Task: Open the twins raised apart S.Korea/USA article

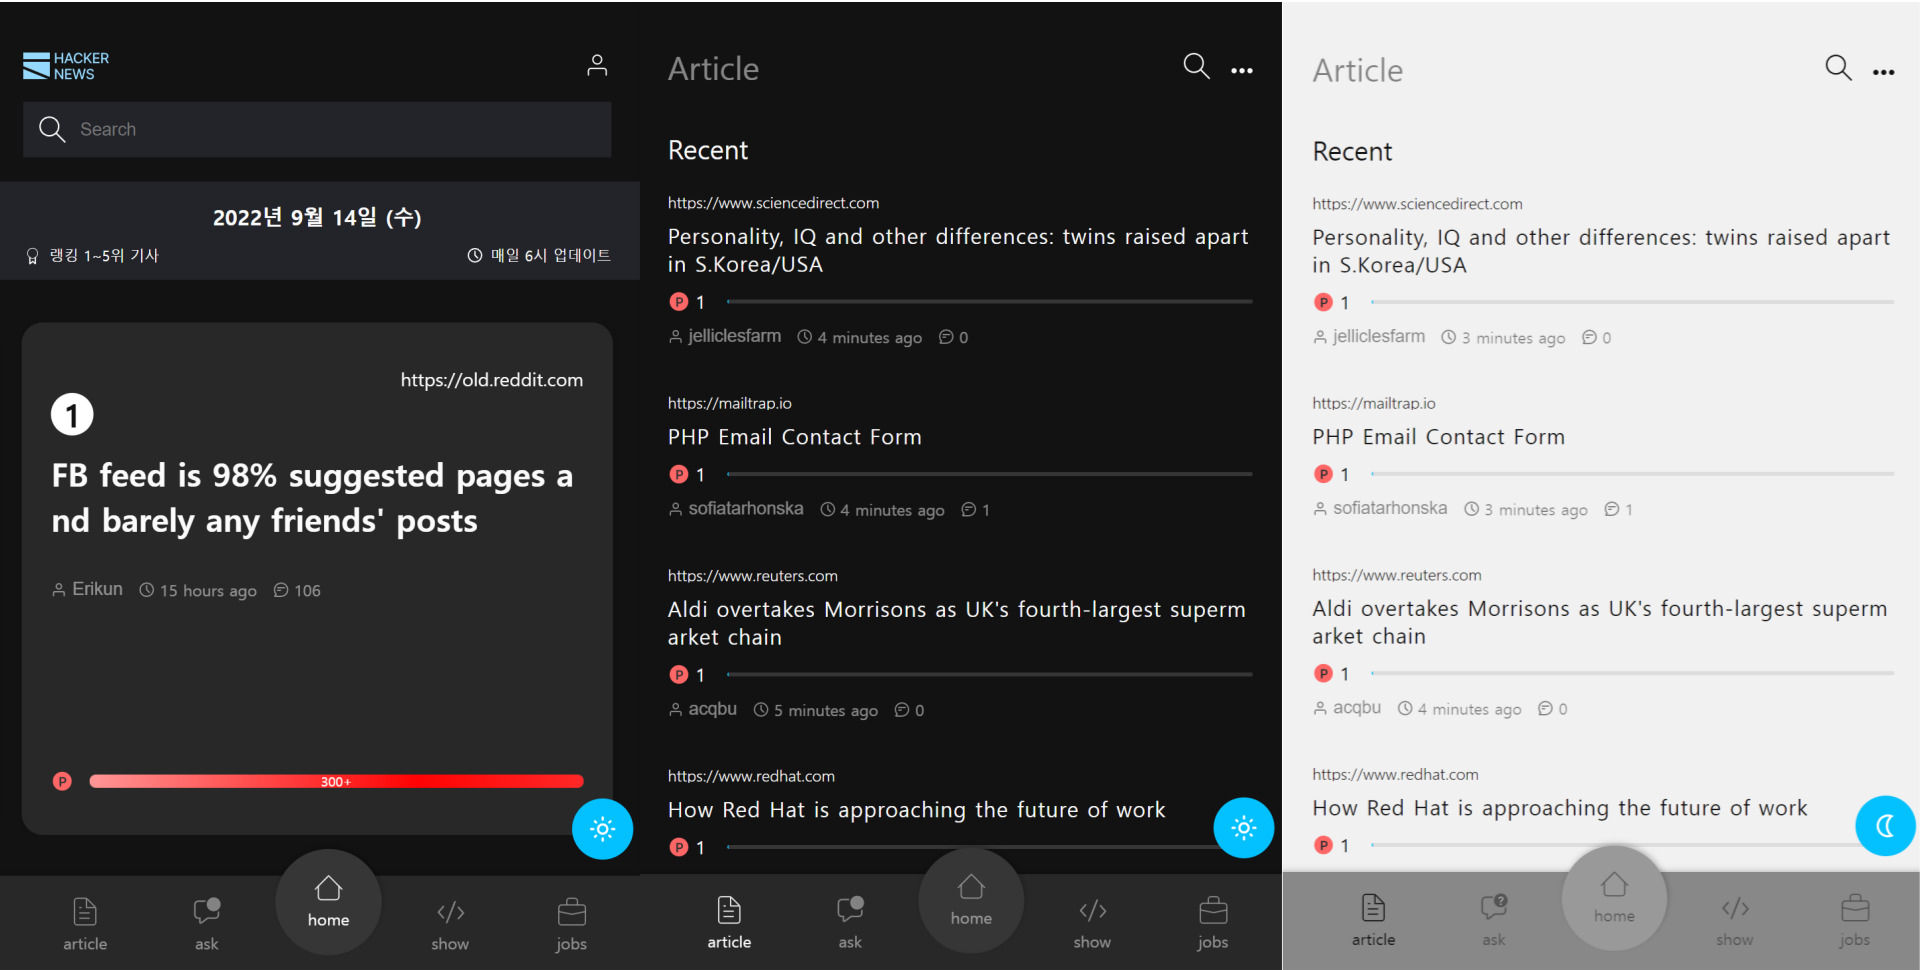Action: (957, 250)
